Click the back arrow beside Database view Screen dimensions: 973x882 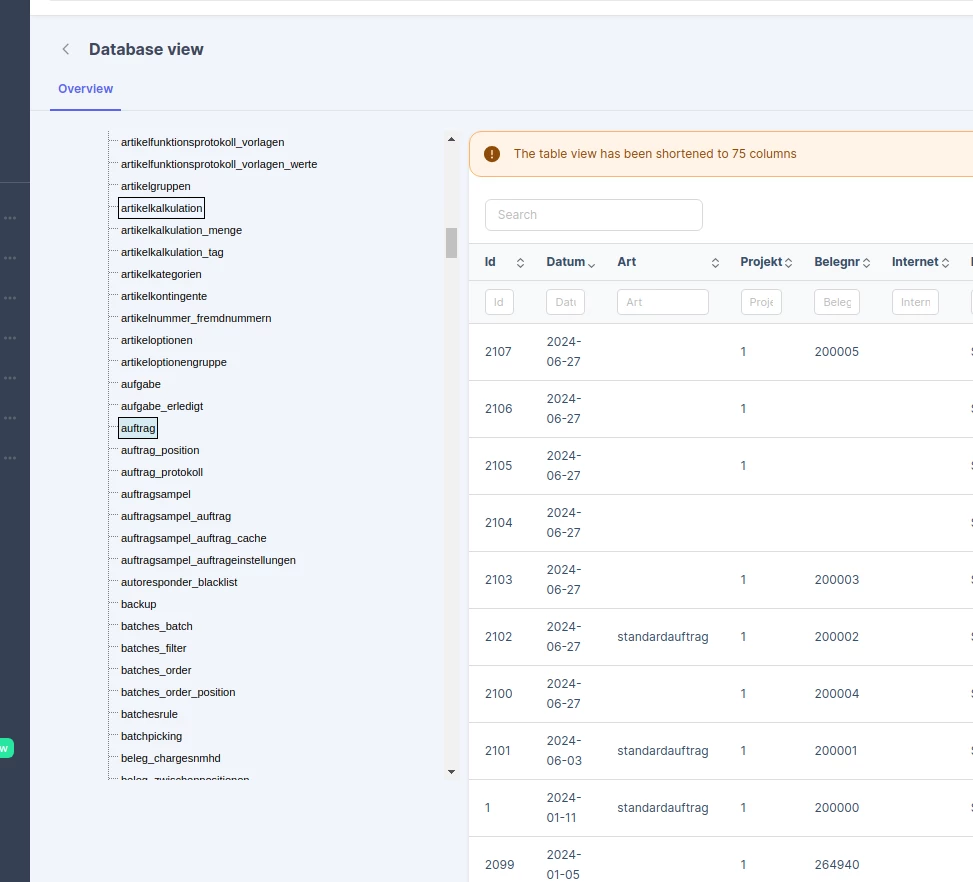pyautogui.click(x=66, y=49)
